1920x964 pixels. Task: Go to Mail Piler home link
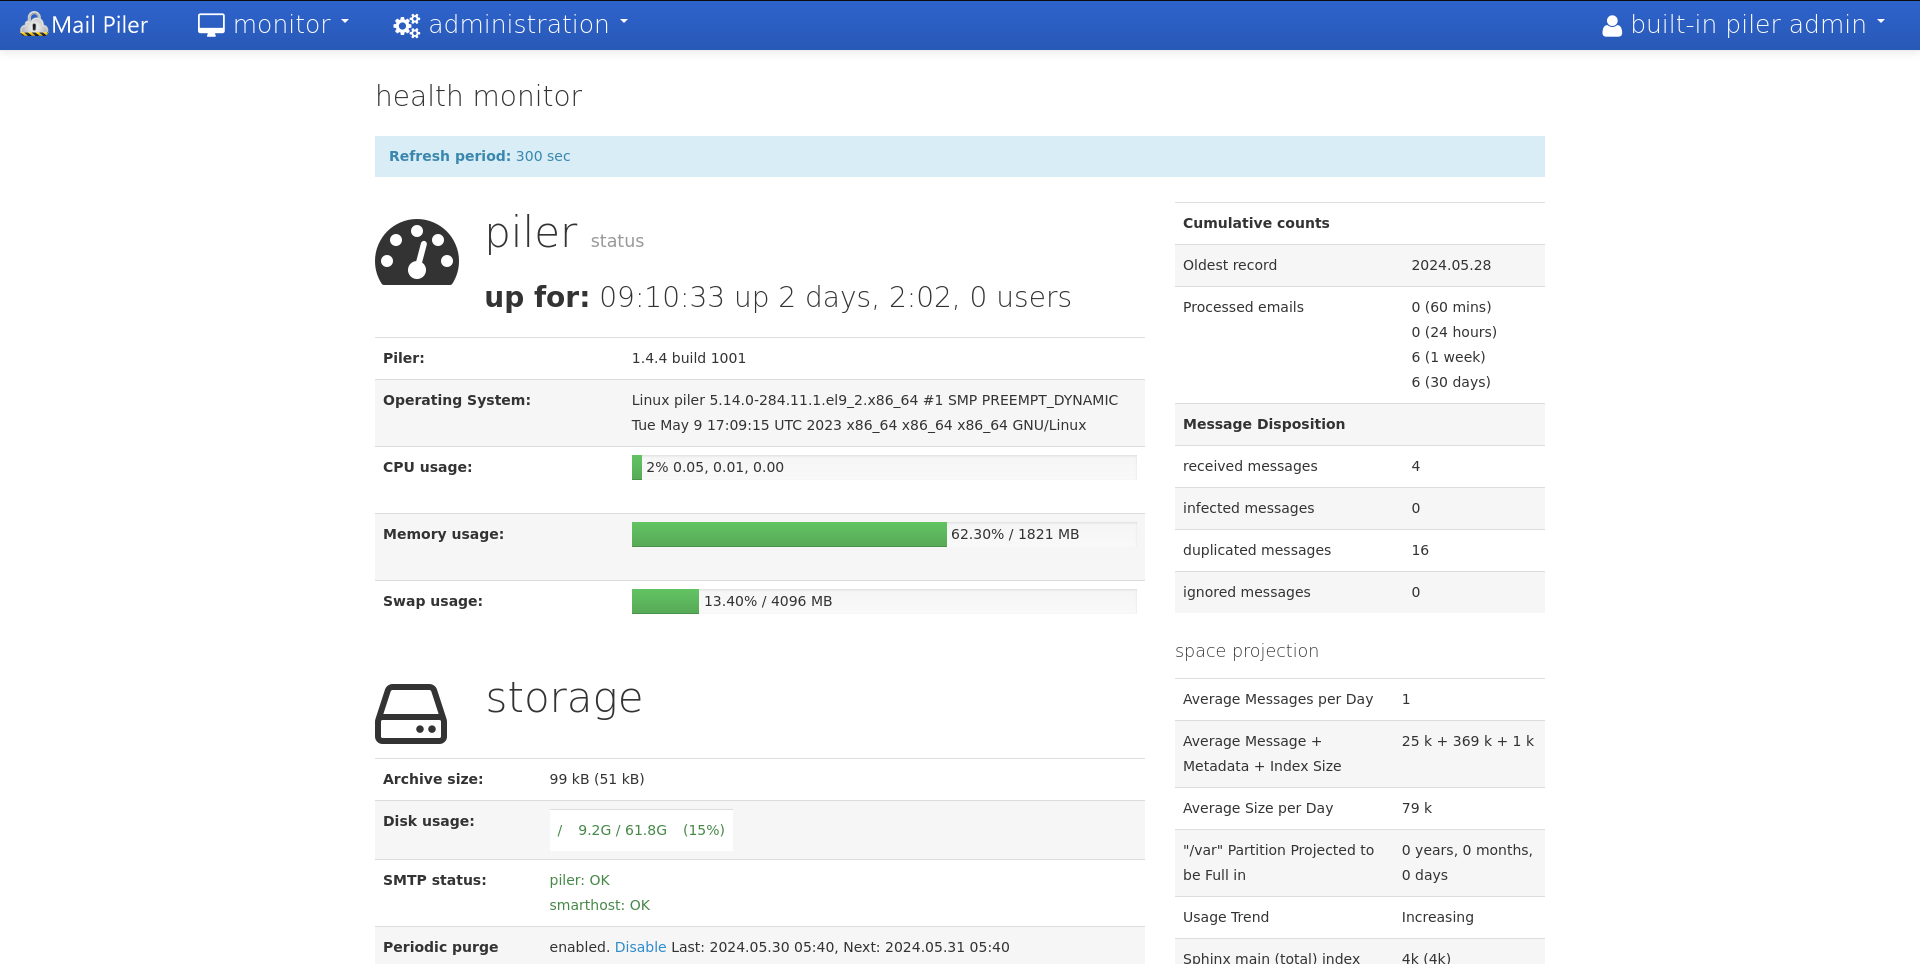pyautogui.click(x=99, y=25)
